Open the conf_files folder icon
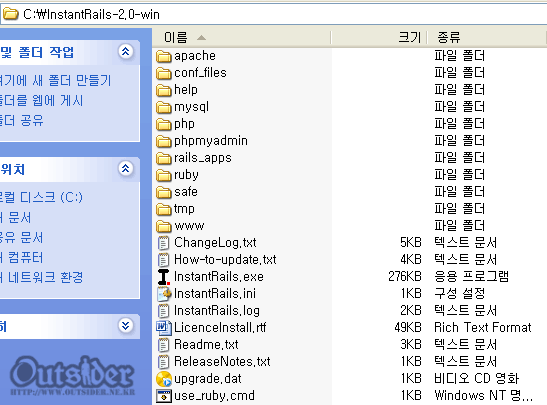This screenshot has width=547, height=405. coord(164,73)
